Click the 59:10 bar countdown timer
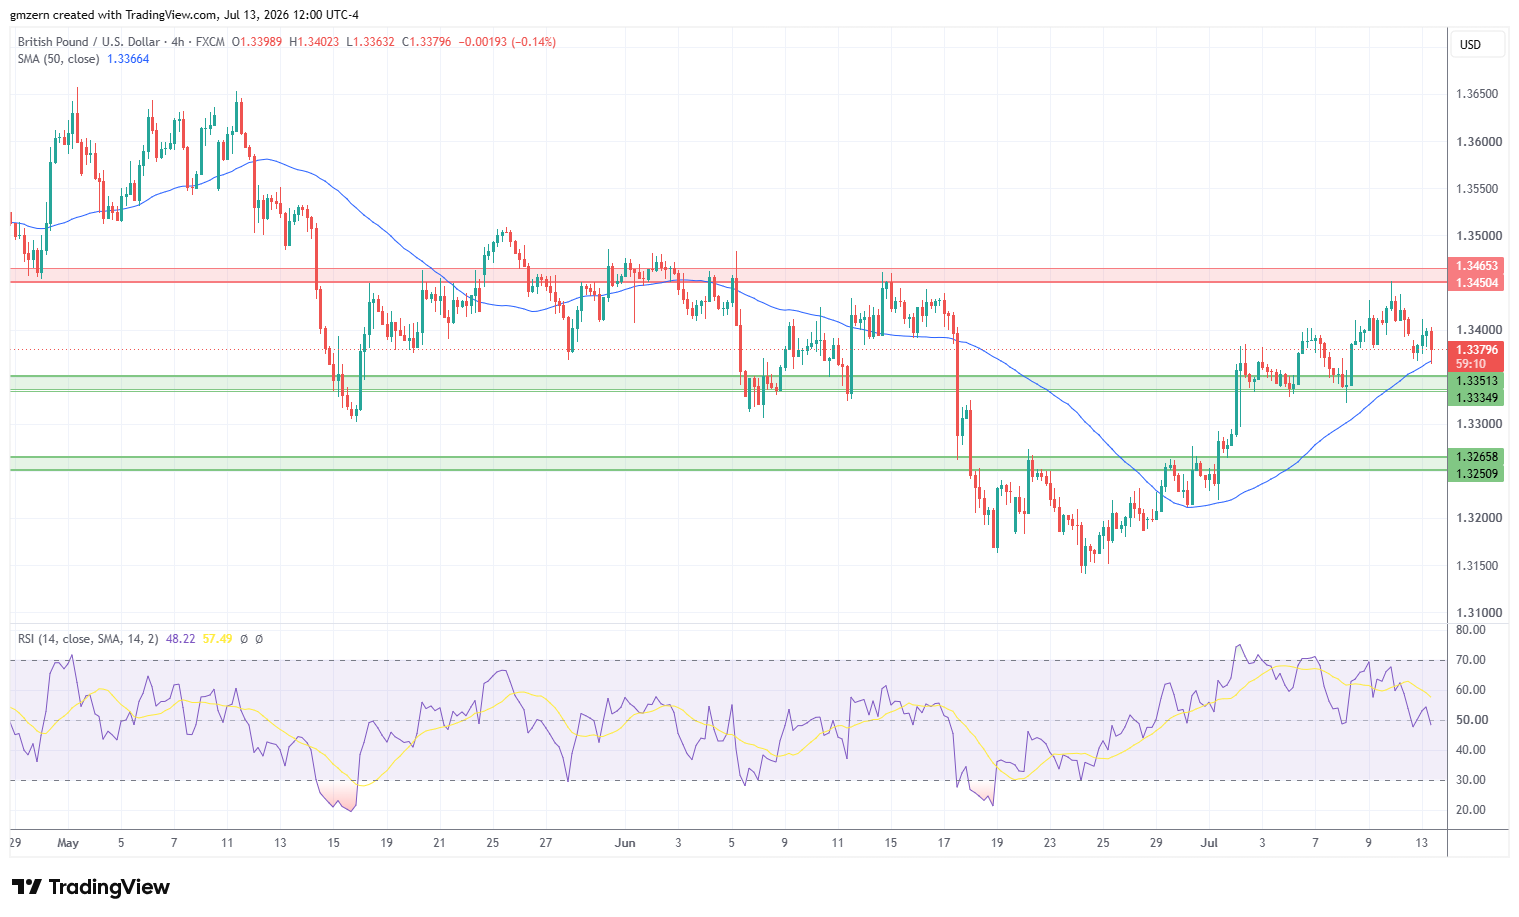 click(x=1470, y=364)
